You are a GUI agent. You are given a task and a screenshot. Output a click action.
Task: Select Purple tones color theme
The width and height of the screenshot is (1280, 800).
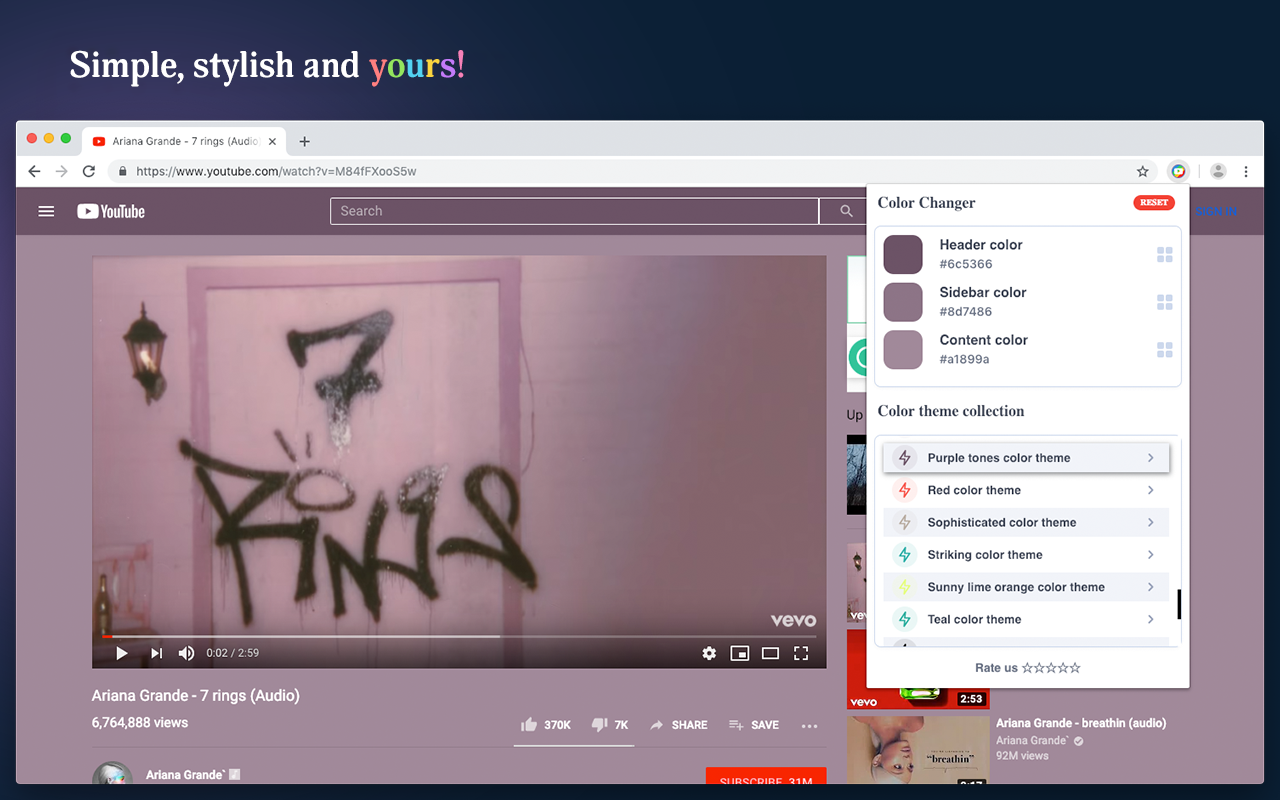(x=1026, y=458)
